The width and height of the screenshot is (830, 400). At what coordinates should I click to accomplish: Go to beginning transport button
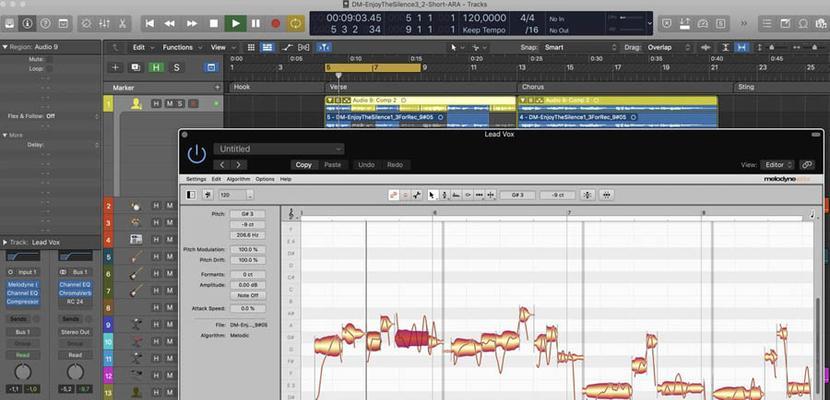(x=150, y=23)
